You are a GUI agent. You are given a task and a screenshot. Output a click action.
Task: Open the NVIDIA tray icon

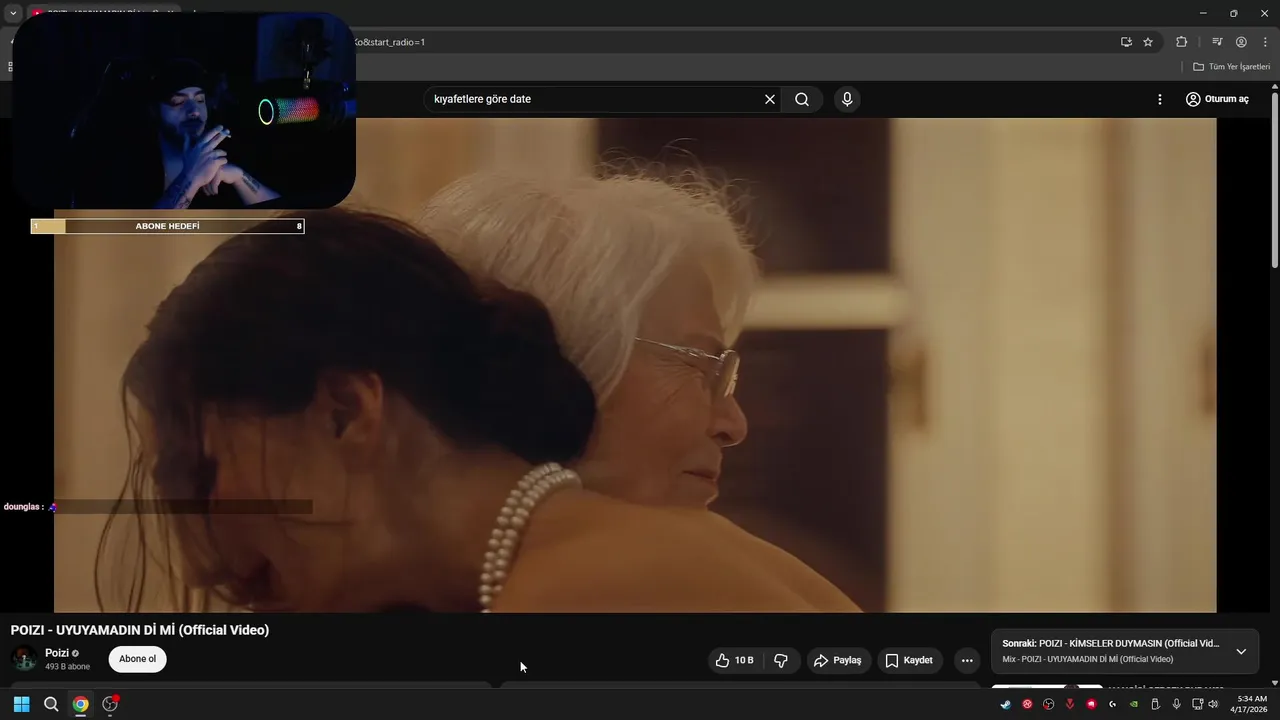[1134, 704]
